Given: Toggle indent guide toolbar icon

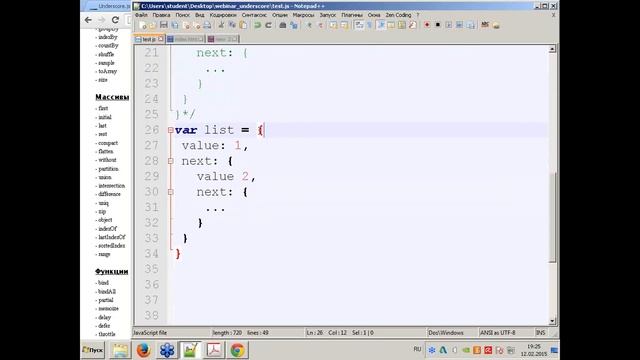Looking at the screenshot, I should [380, 25].
